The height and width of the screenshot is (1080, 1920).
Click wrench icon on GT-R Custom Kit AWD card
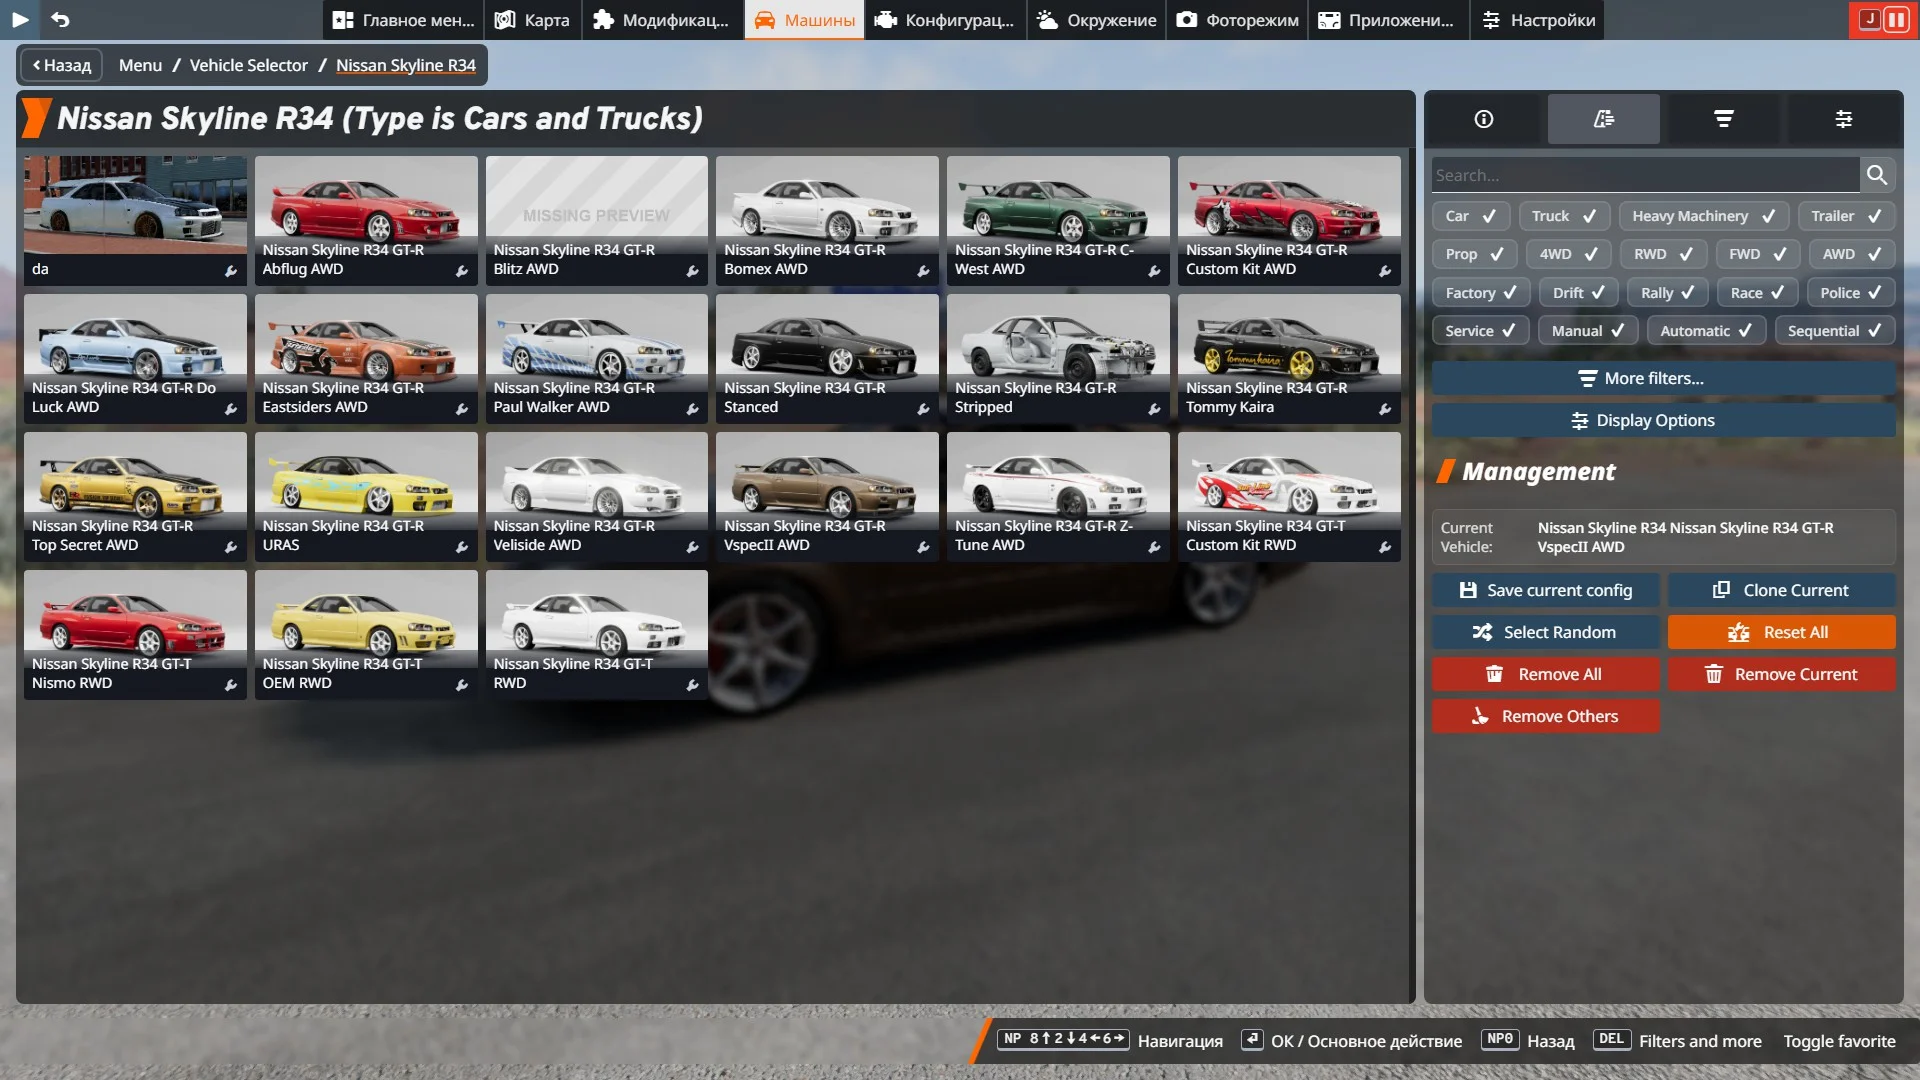coord(1385,271)
